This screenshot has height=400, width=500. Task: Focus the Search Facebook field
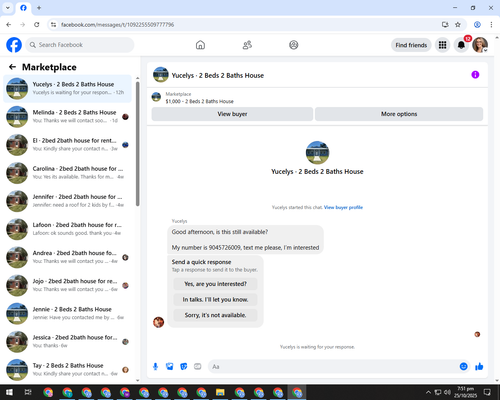click(x=80, y=45)
